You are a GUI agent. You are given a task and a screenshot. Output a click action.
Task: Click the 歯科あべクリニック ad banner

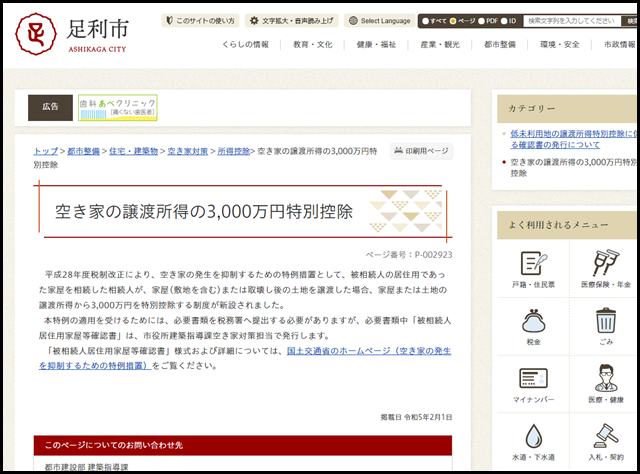click(118, 108)
